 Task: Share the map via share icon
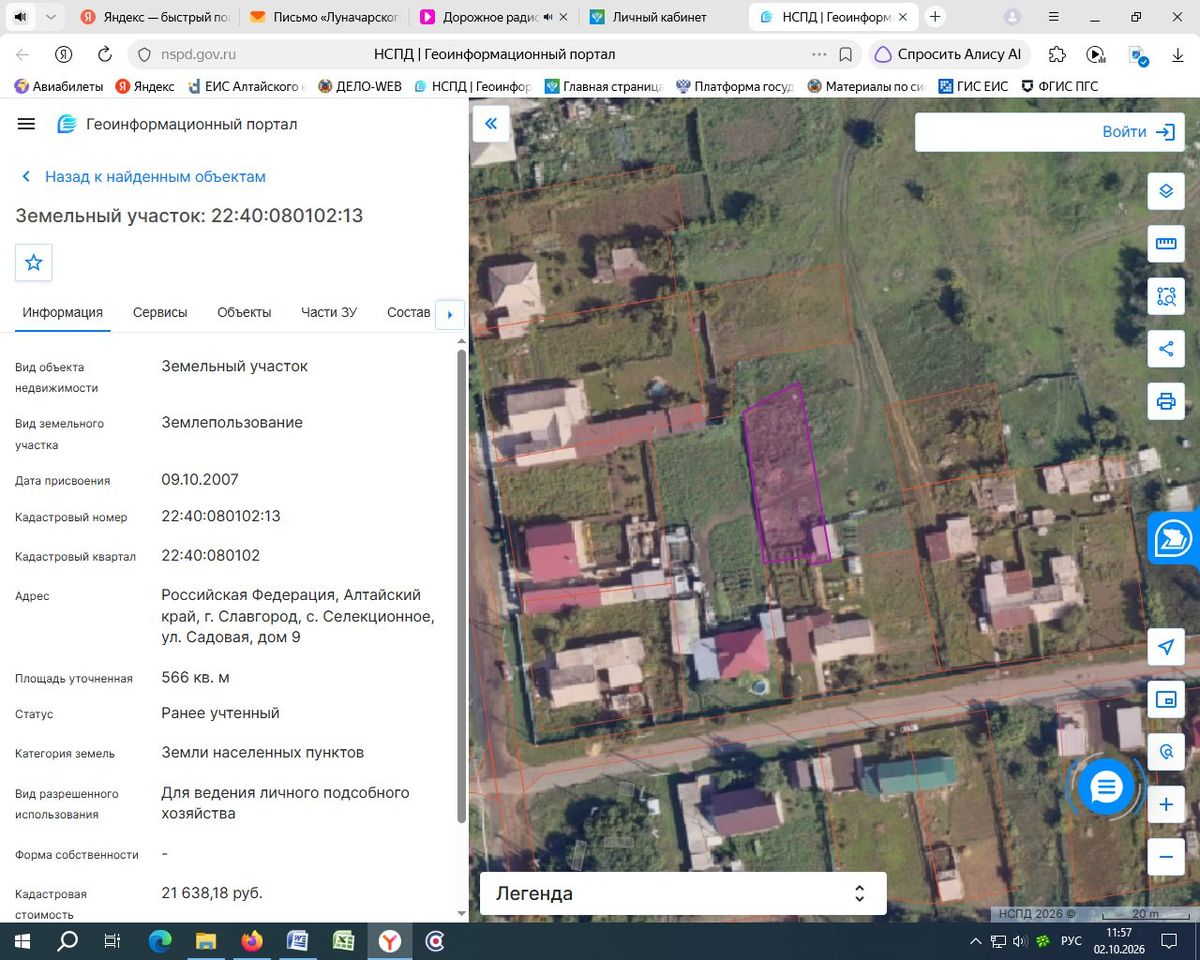click(1166, 348)
